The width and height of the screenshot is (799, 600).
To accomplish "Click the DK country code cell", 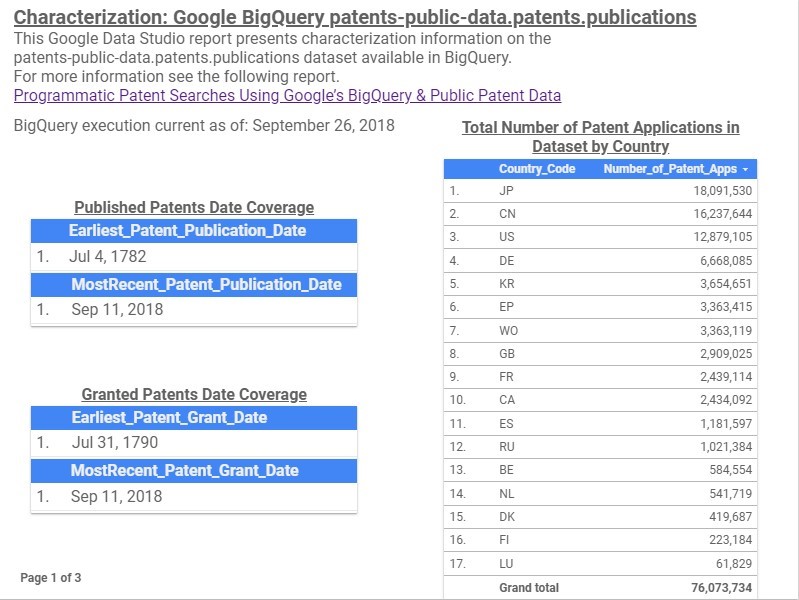I will (507, 516).
